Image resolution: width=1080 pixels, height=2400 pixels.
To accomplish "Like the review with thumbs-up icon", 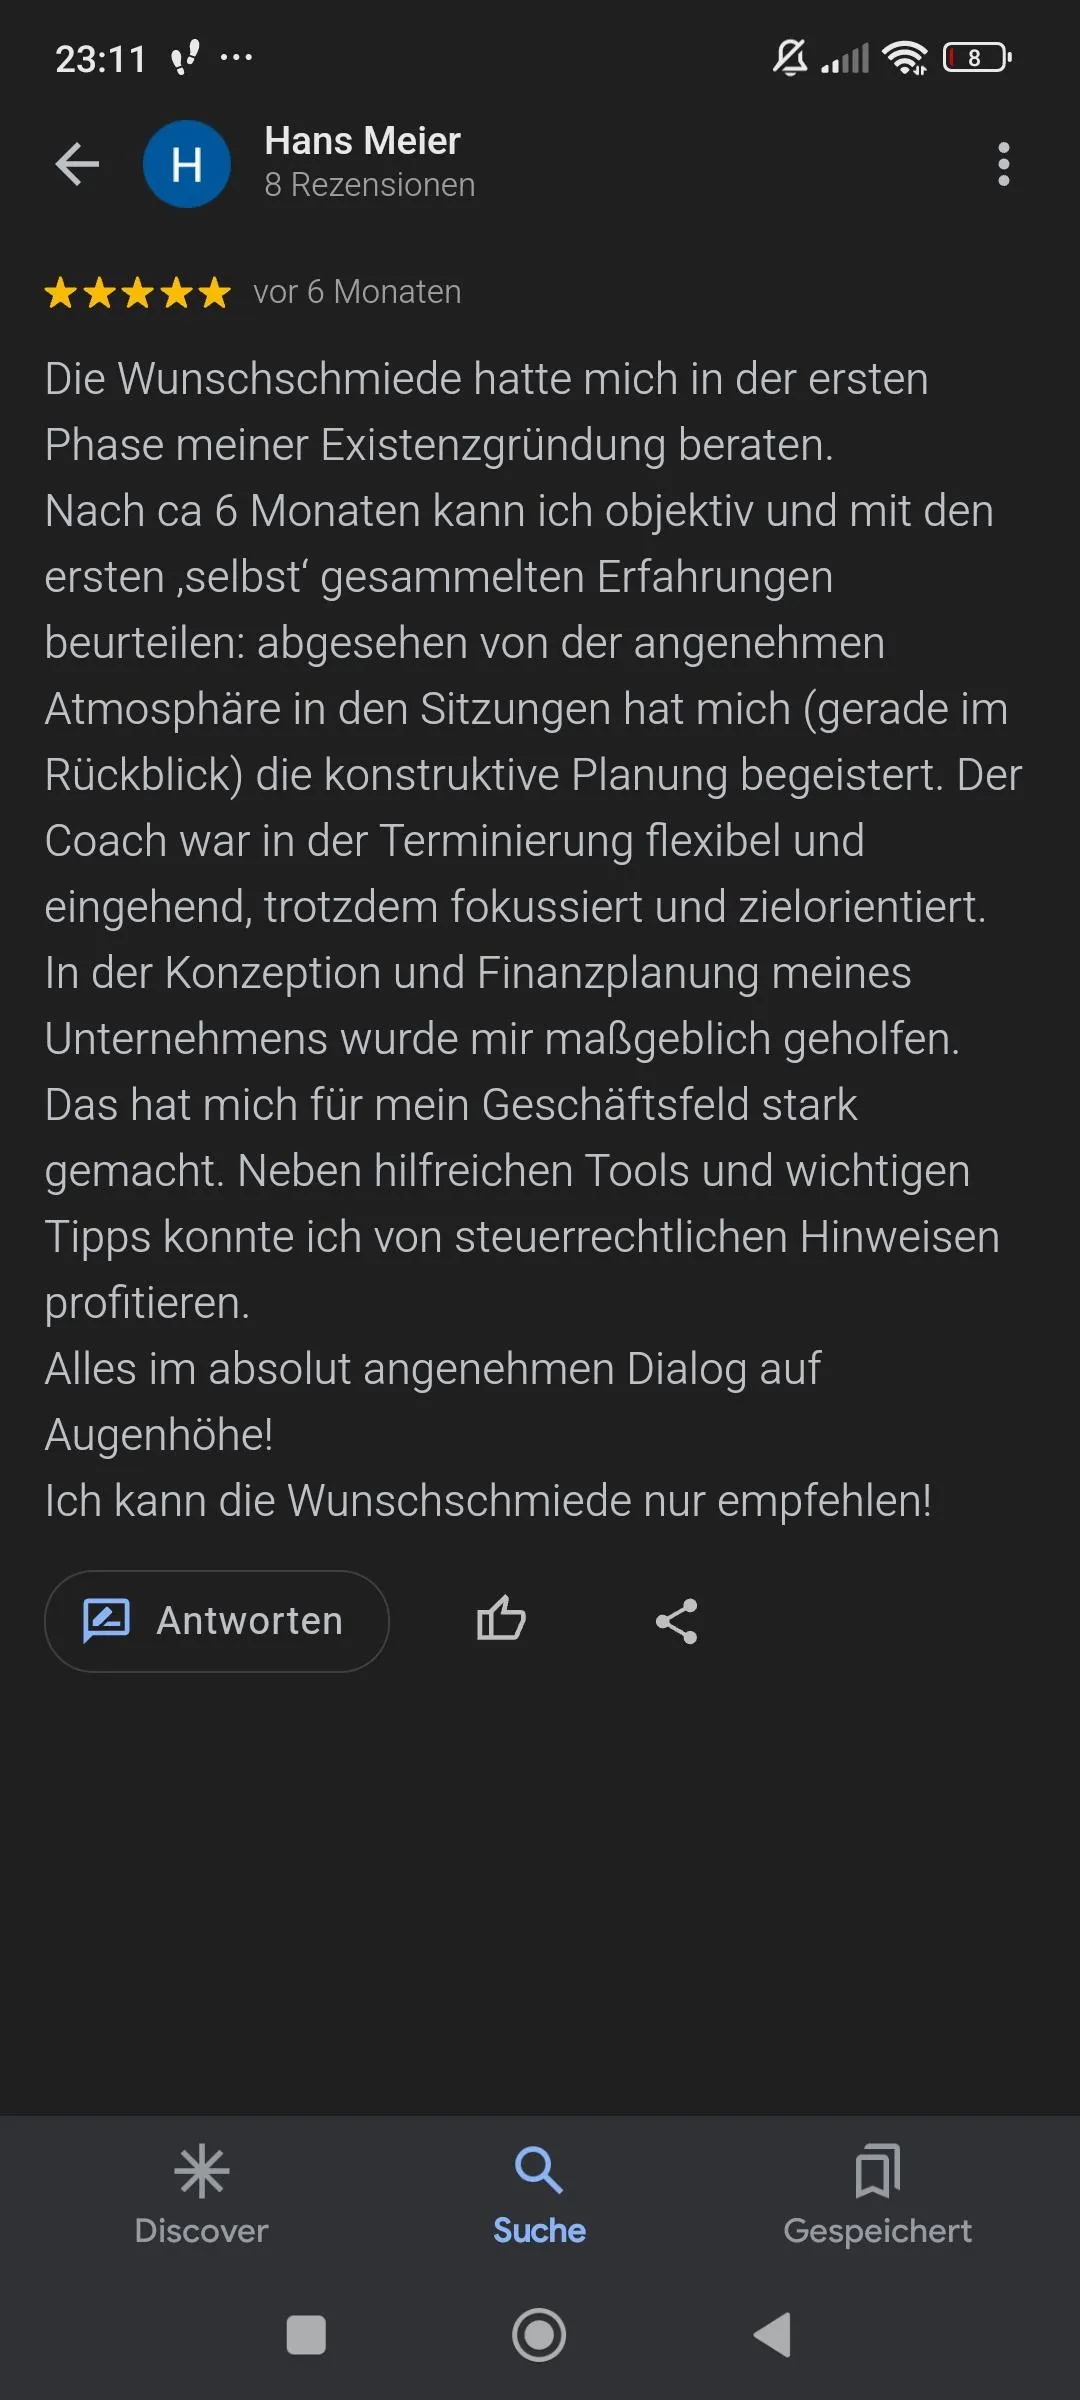I will [x=501, y=1620].
